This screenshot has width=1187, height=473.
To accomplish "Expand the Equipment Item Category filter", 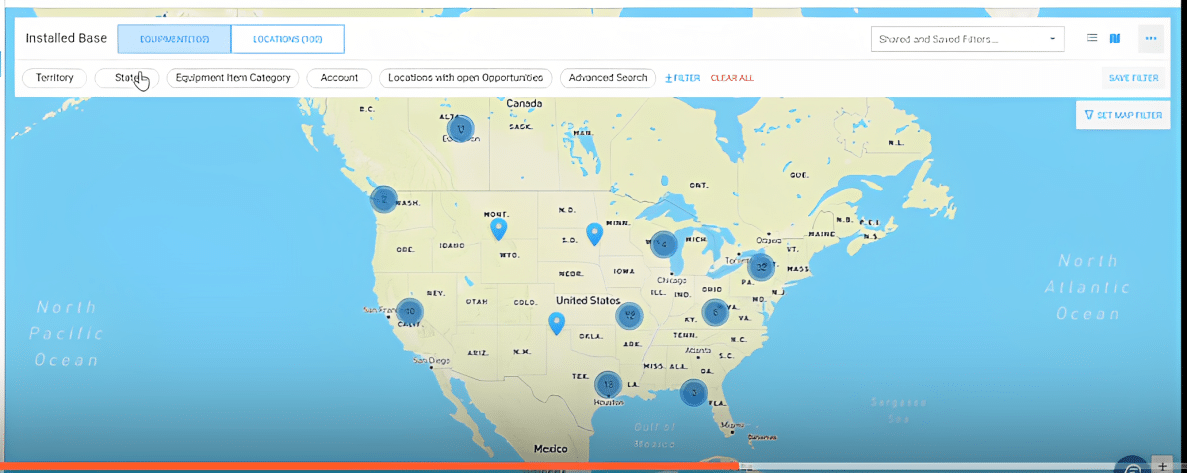I will coord(233,78).
